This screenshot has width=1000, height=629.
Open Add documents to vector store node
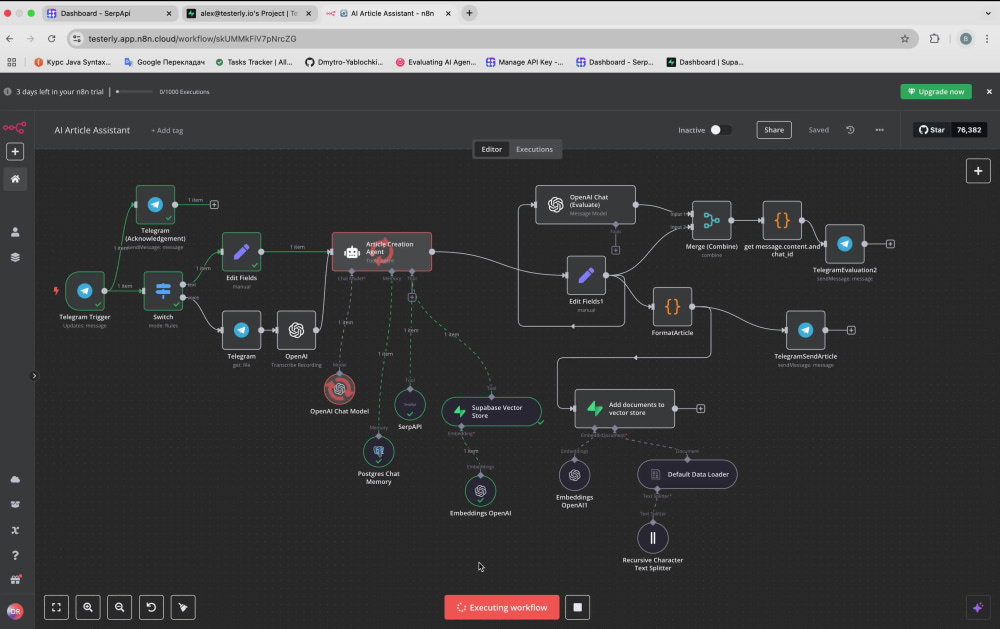pyautogui.click(x=624, y=408)
